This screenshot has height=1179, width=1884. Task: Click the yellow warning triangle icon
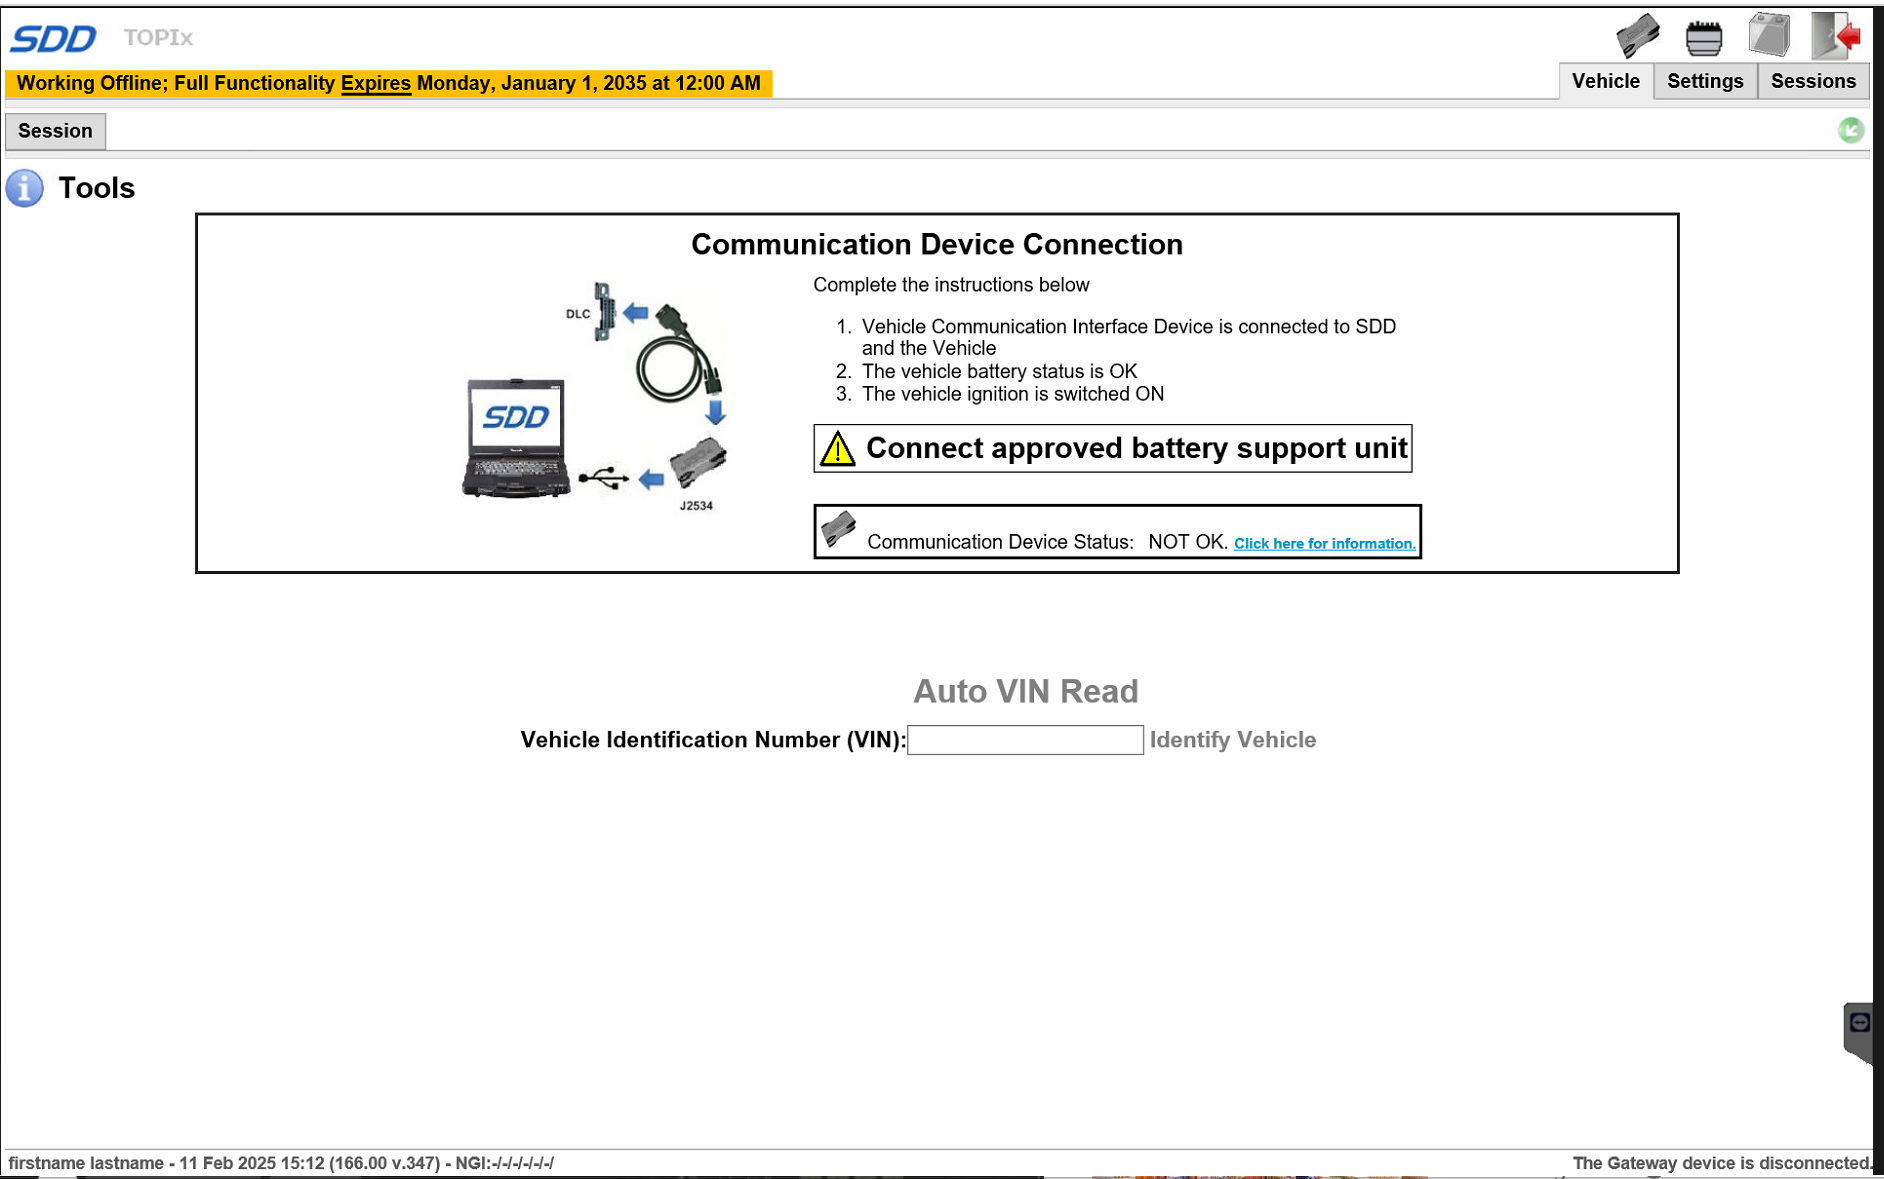[837, 449]
